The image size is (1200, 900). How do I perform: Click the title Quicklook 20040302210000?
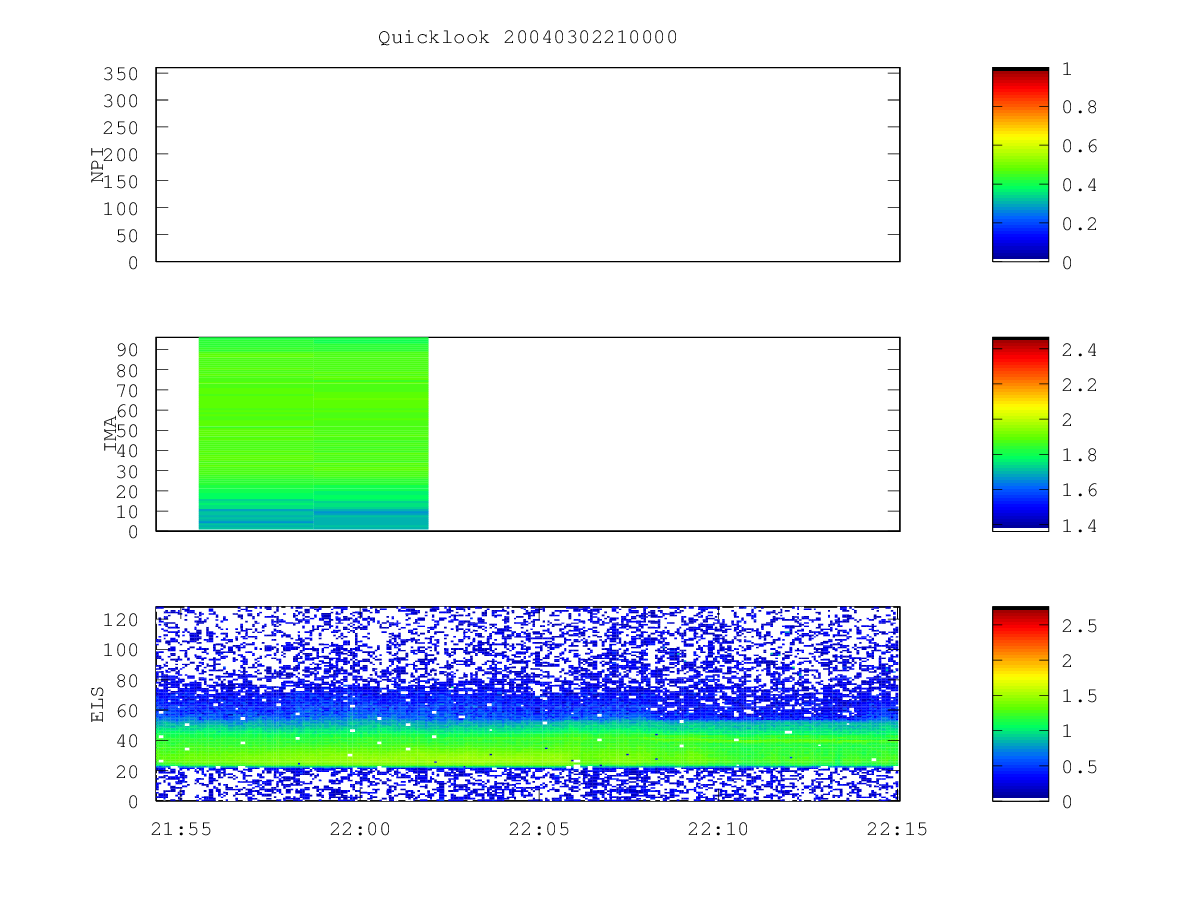coord(528,38)
